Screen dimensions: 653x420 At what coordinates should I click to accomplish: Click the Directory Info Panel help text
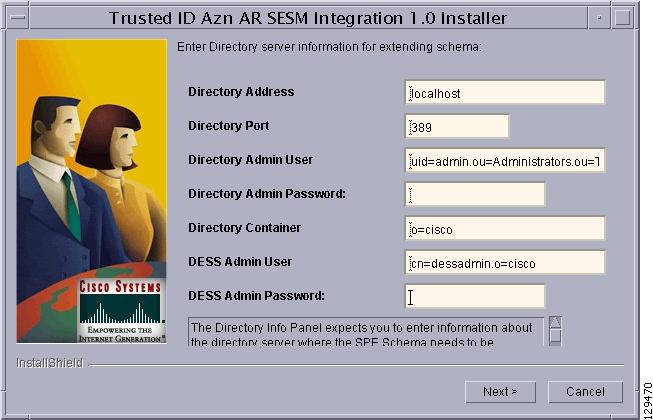[365, 332]
